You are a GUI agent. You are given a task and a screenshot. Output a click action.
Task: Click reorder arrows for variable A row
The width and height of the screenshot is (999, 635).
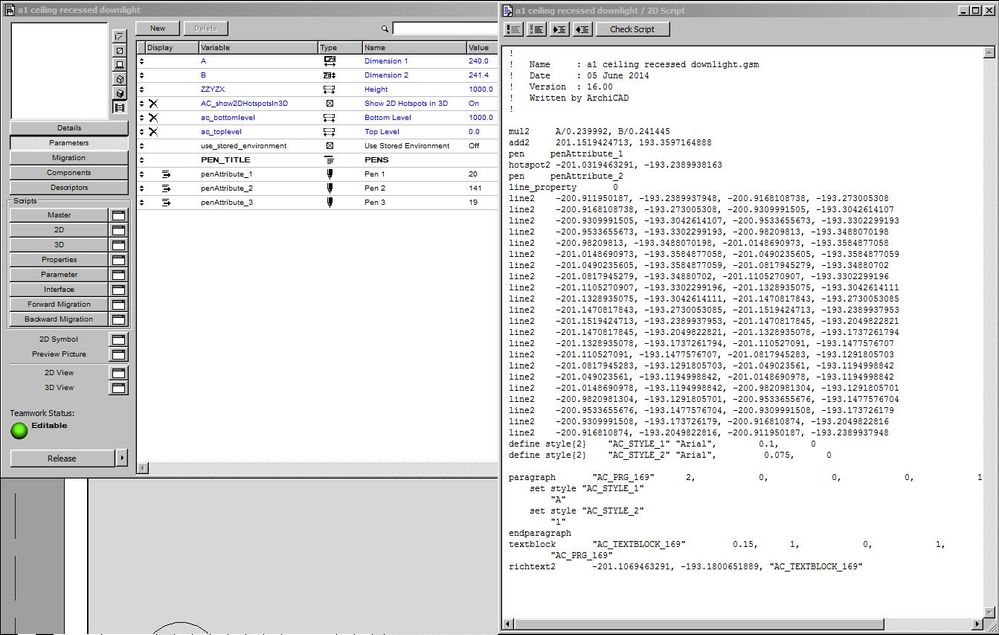click(141, 61)
